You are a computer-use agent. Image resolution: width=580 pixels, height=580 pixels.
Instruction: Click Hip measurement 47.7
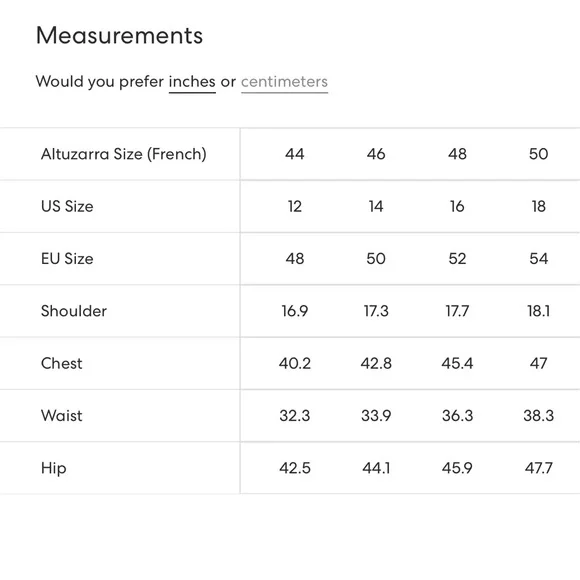click(x=539, y=468)
